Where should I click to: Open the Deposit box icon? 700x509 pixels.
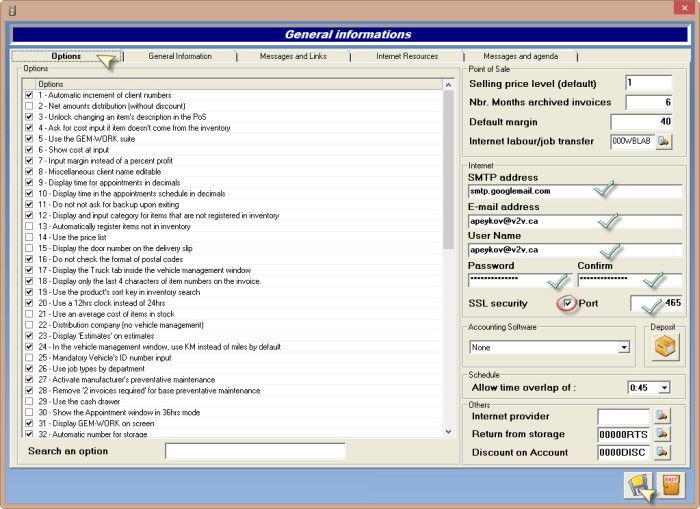[x=664, y=347]
